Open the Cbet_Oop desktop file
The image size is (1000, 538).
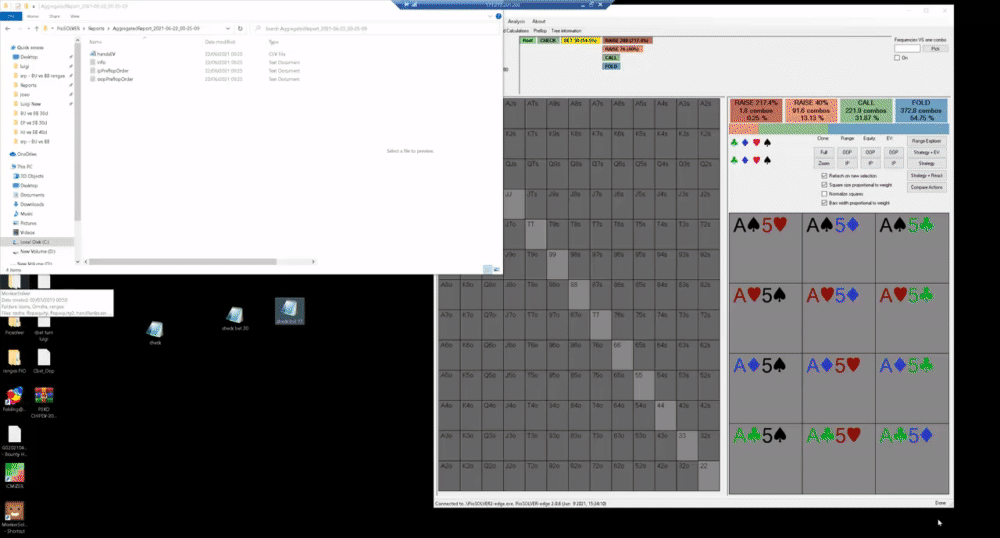(x=43, y=361)
